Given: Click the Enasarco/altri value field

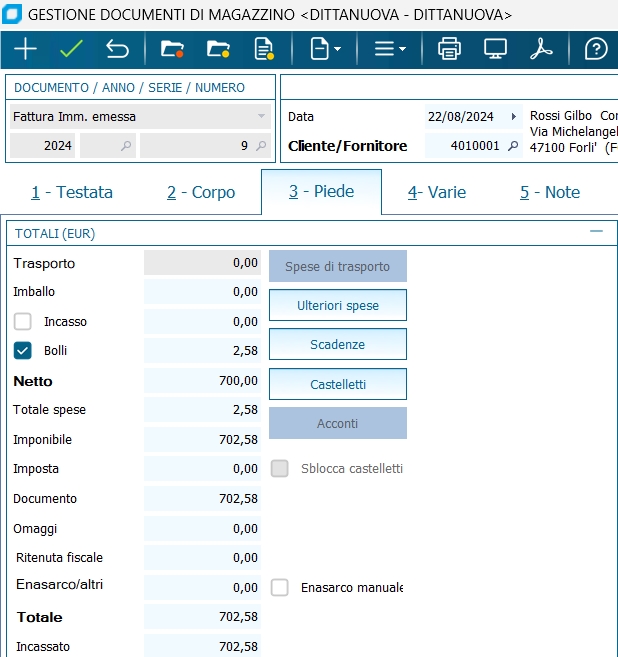Looking at the screenshot, I should coord(202,587).
